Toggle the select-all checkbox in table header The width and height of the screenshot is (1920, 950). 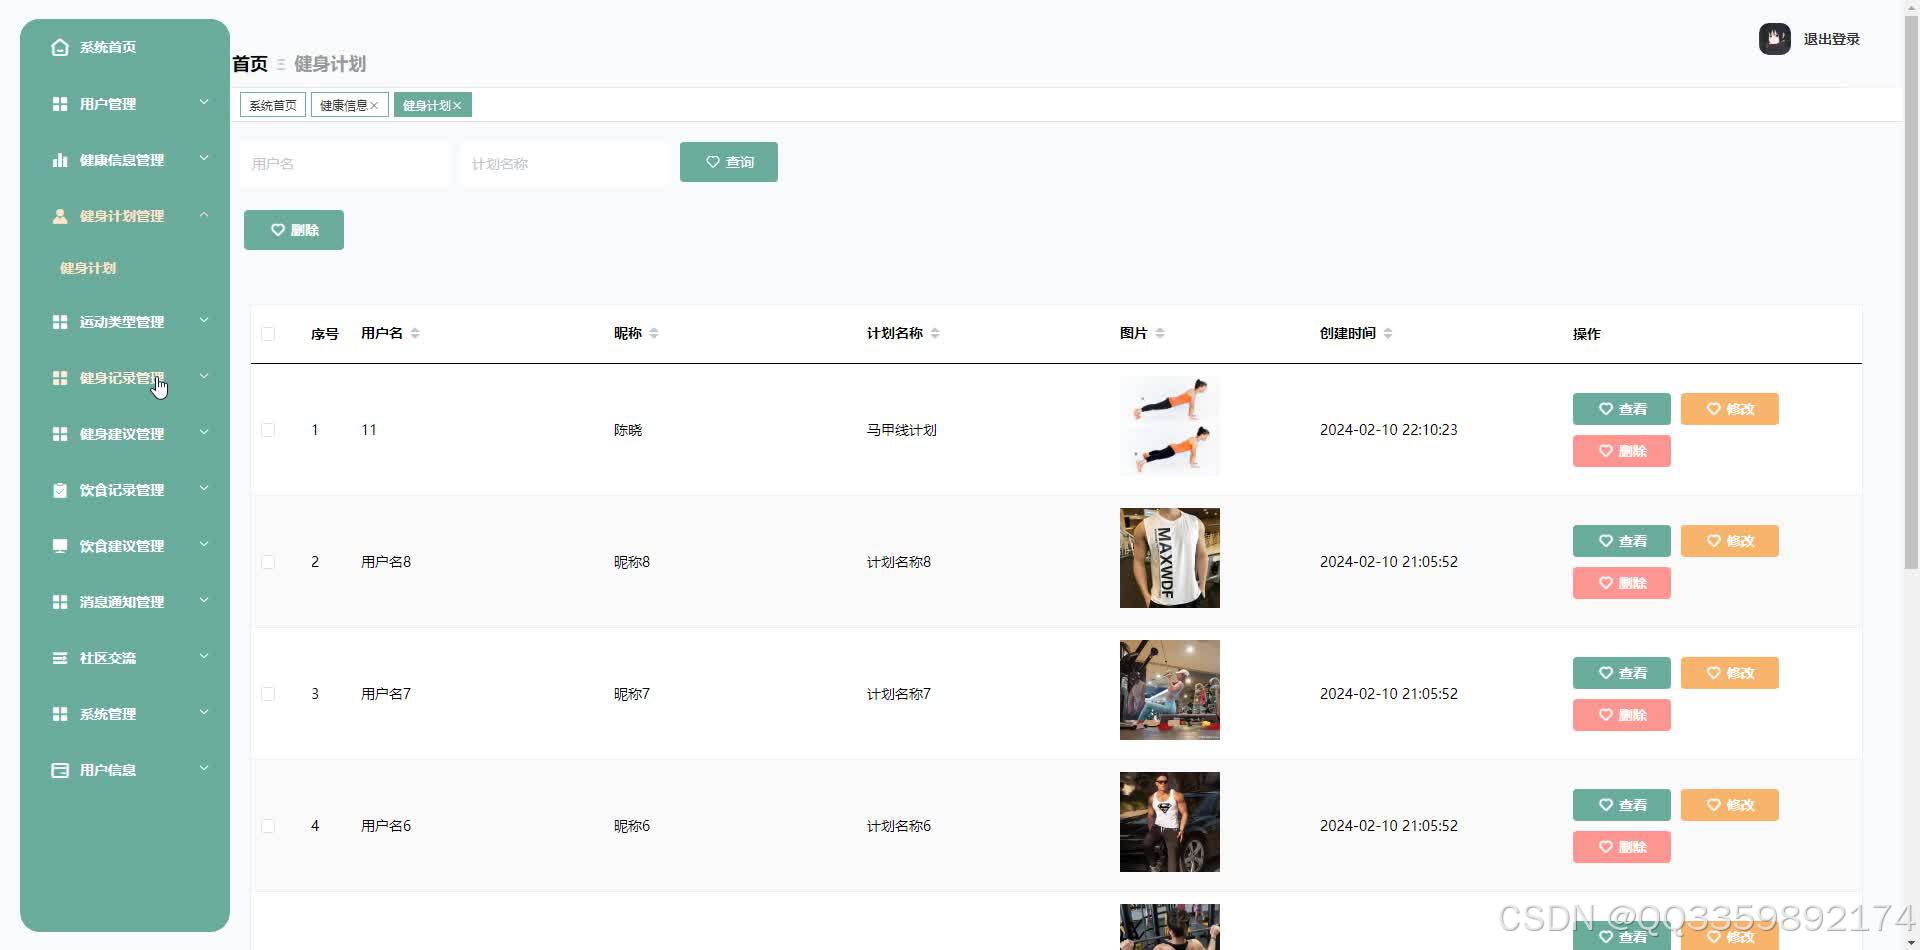coord(268,334)
